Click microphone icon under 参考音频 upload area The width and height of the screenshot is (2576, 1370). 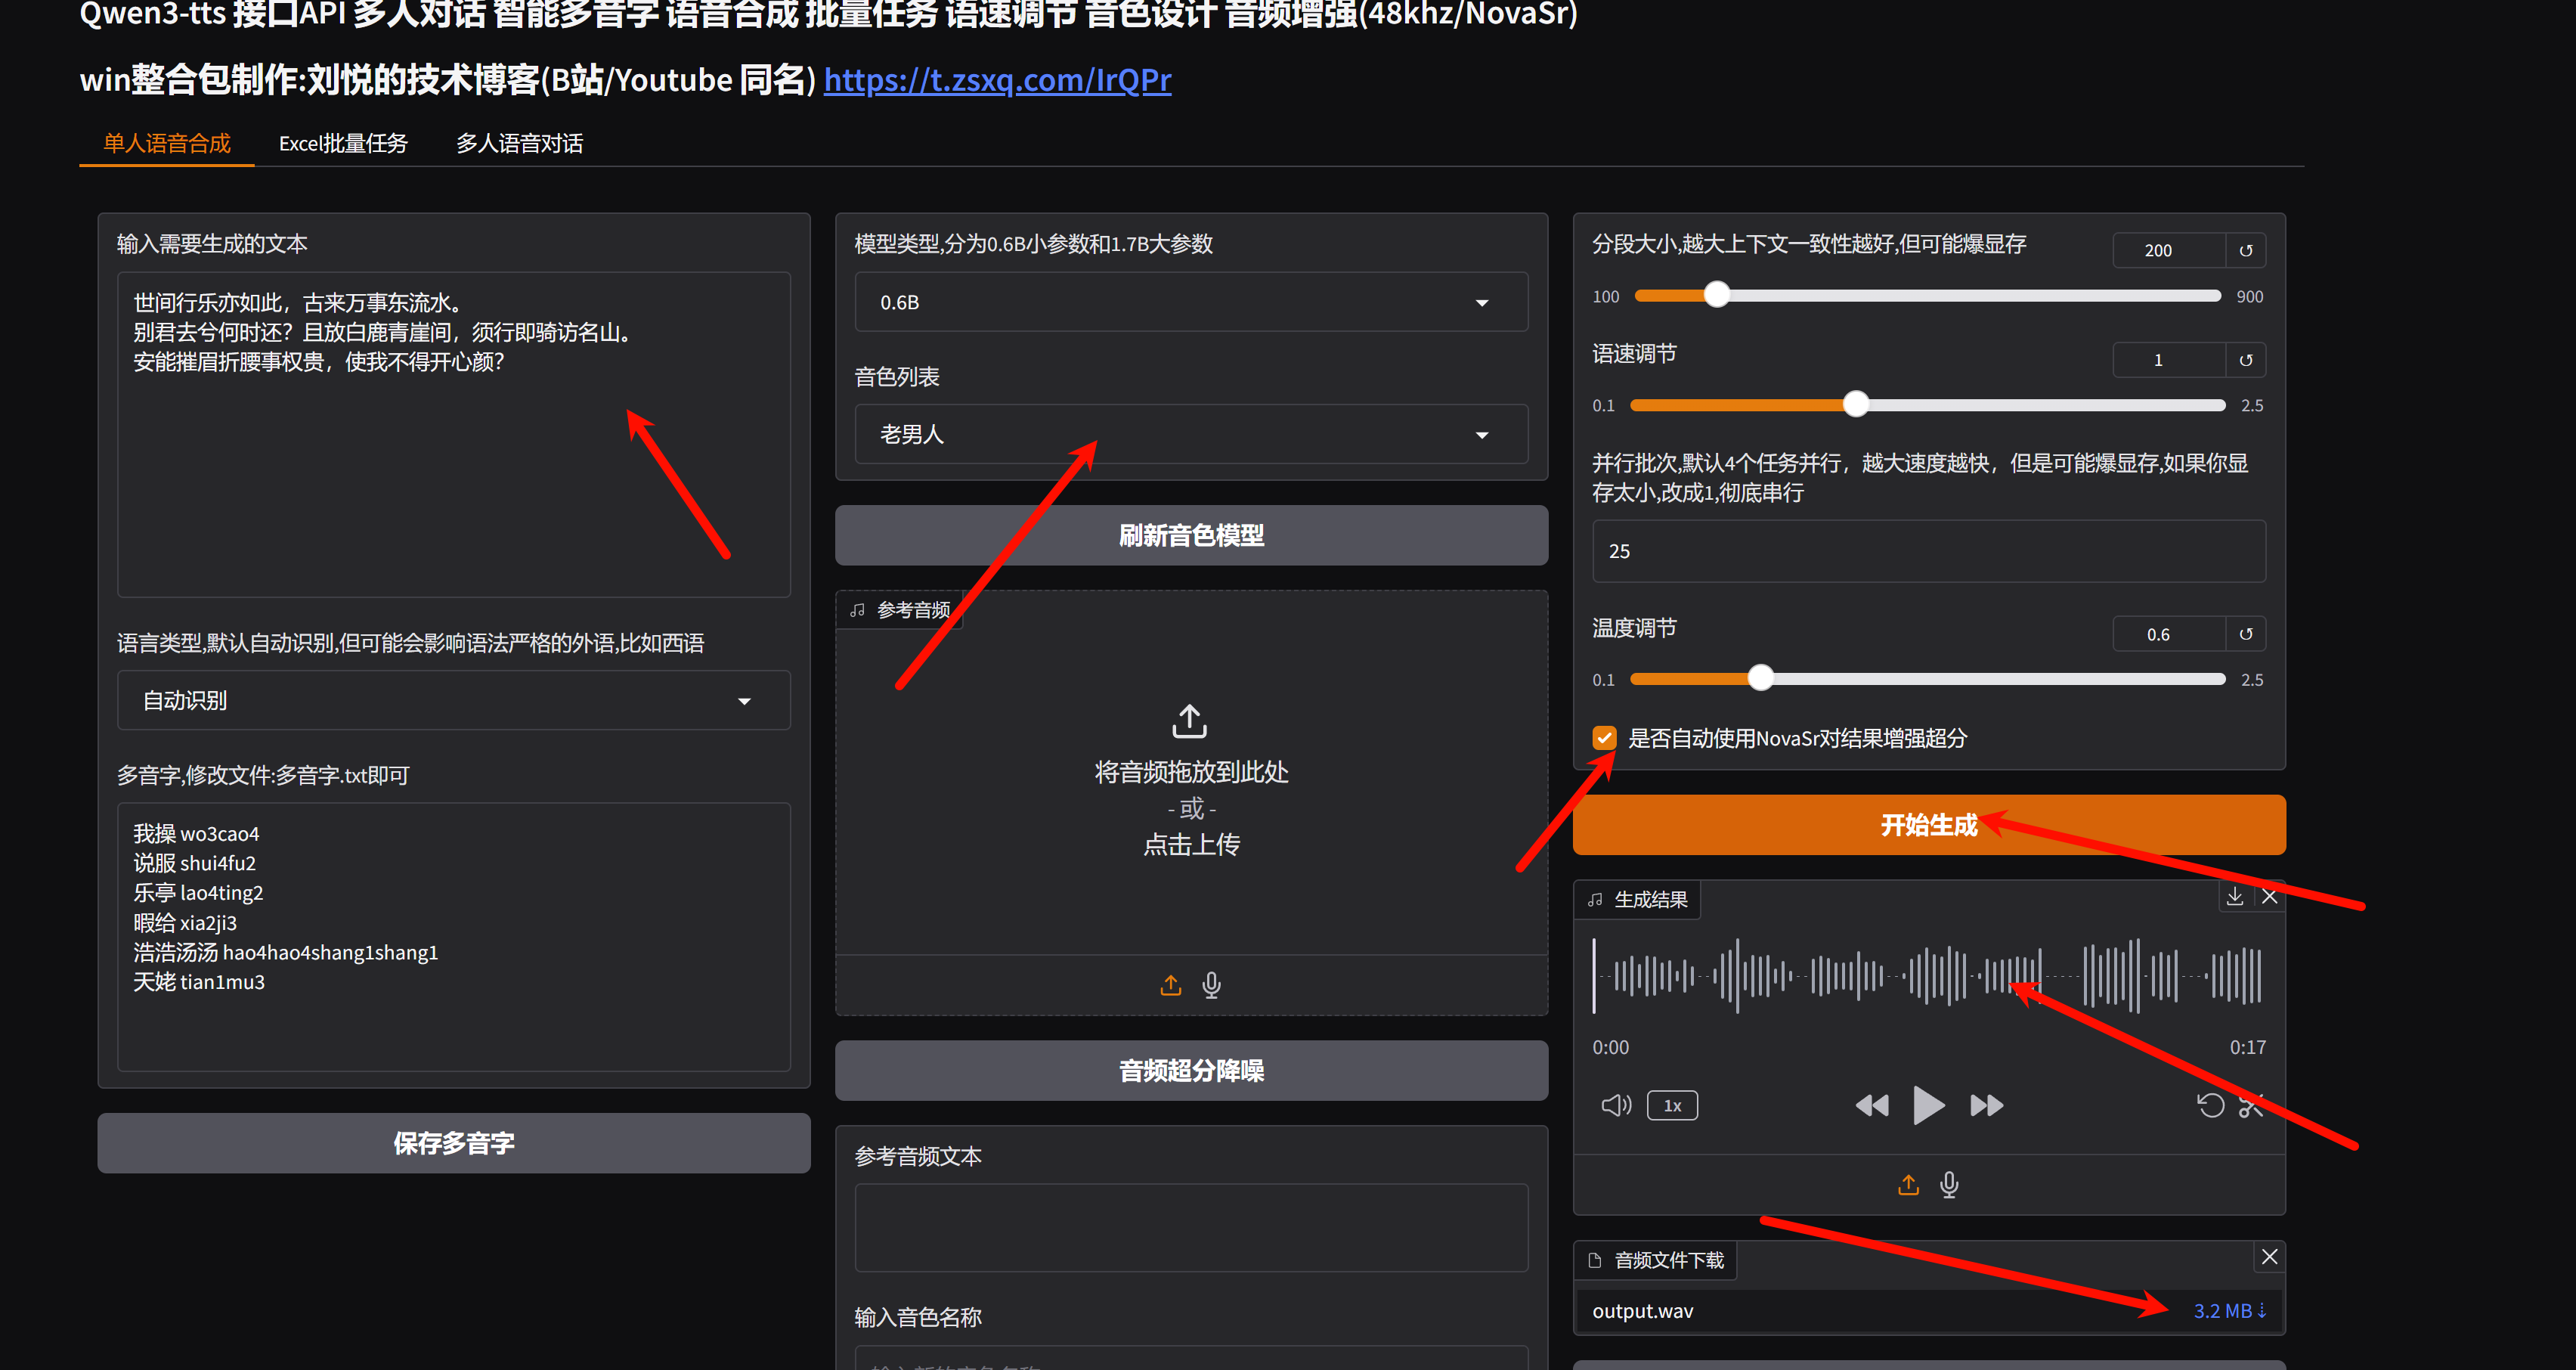(1211, 985)
